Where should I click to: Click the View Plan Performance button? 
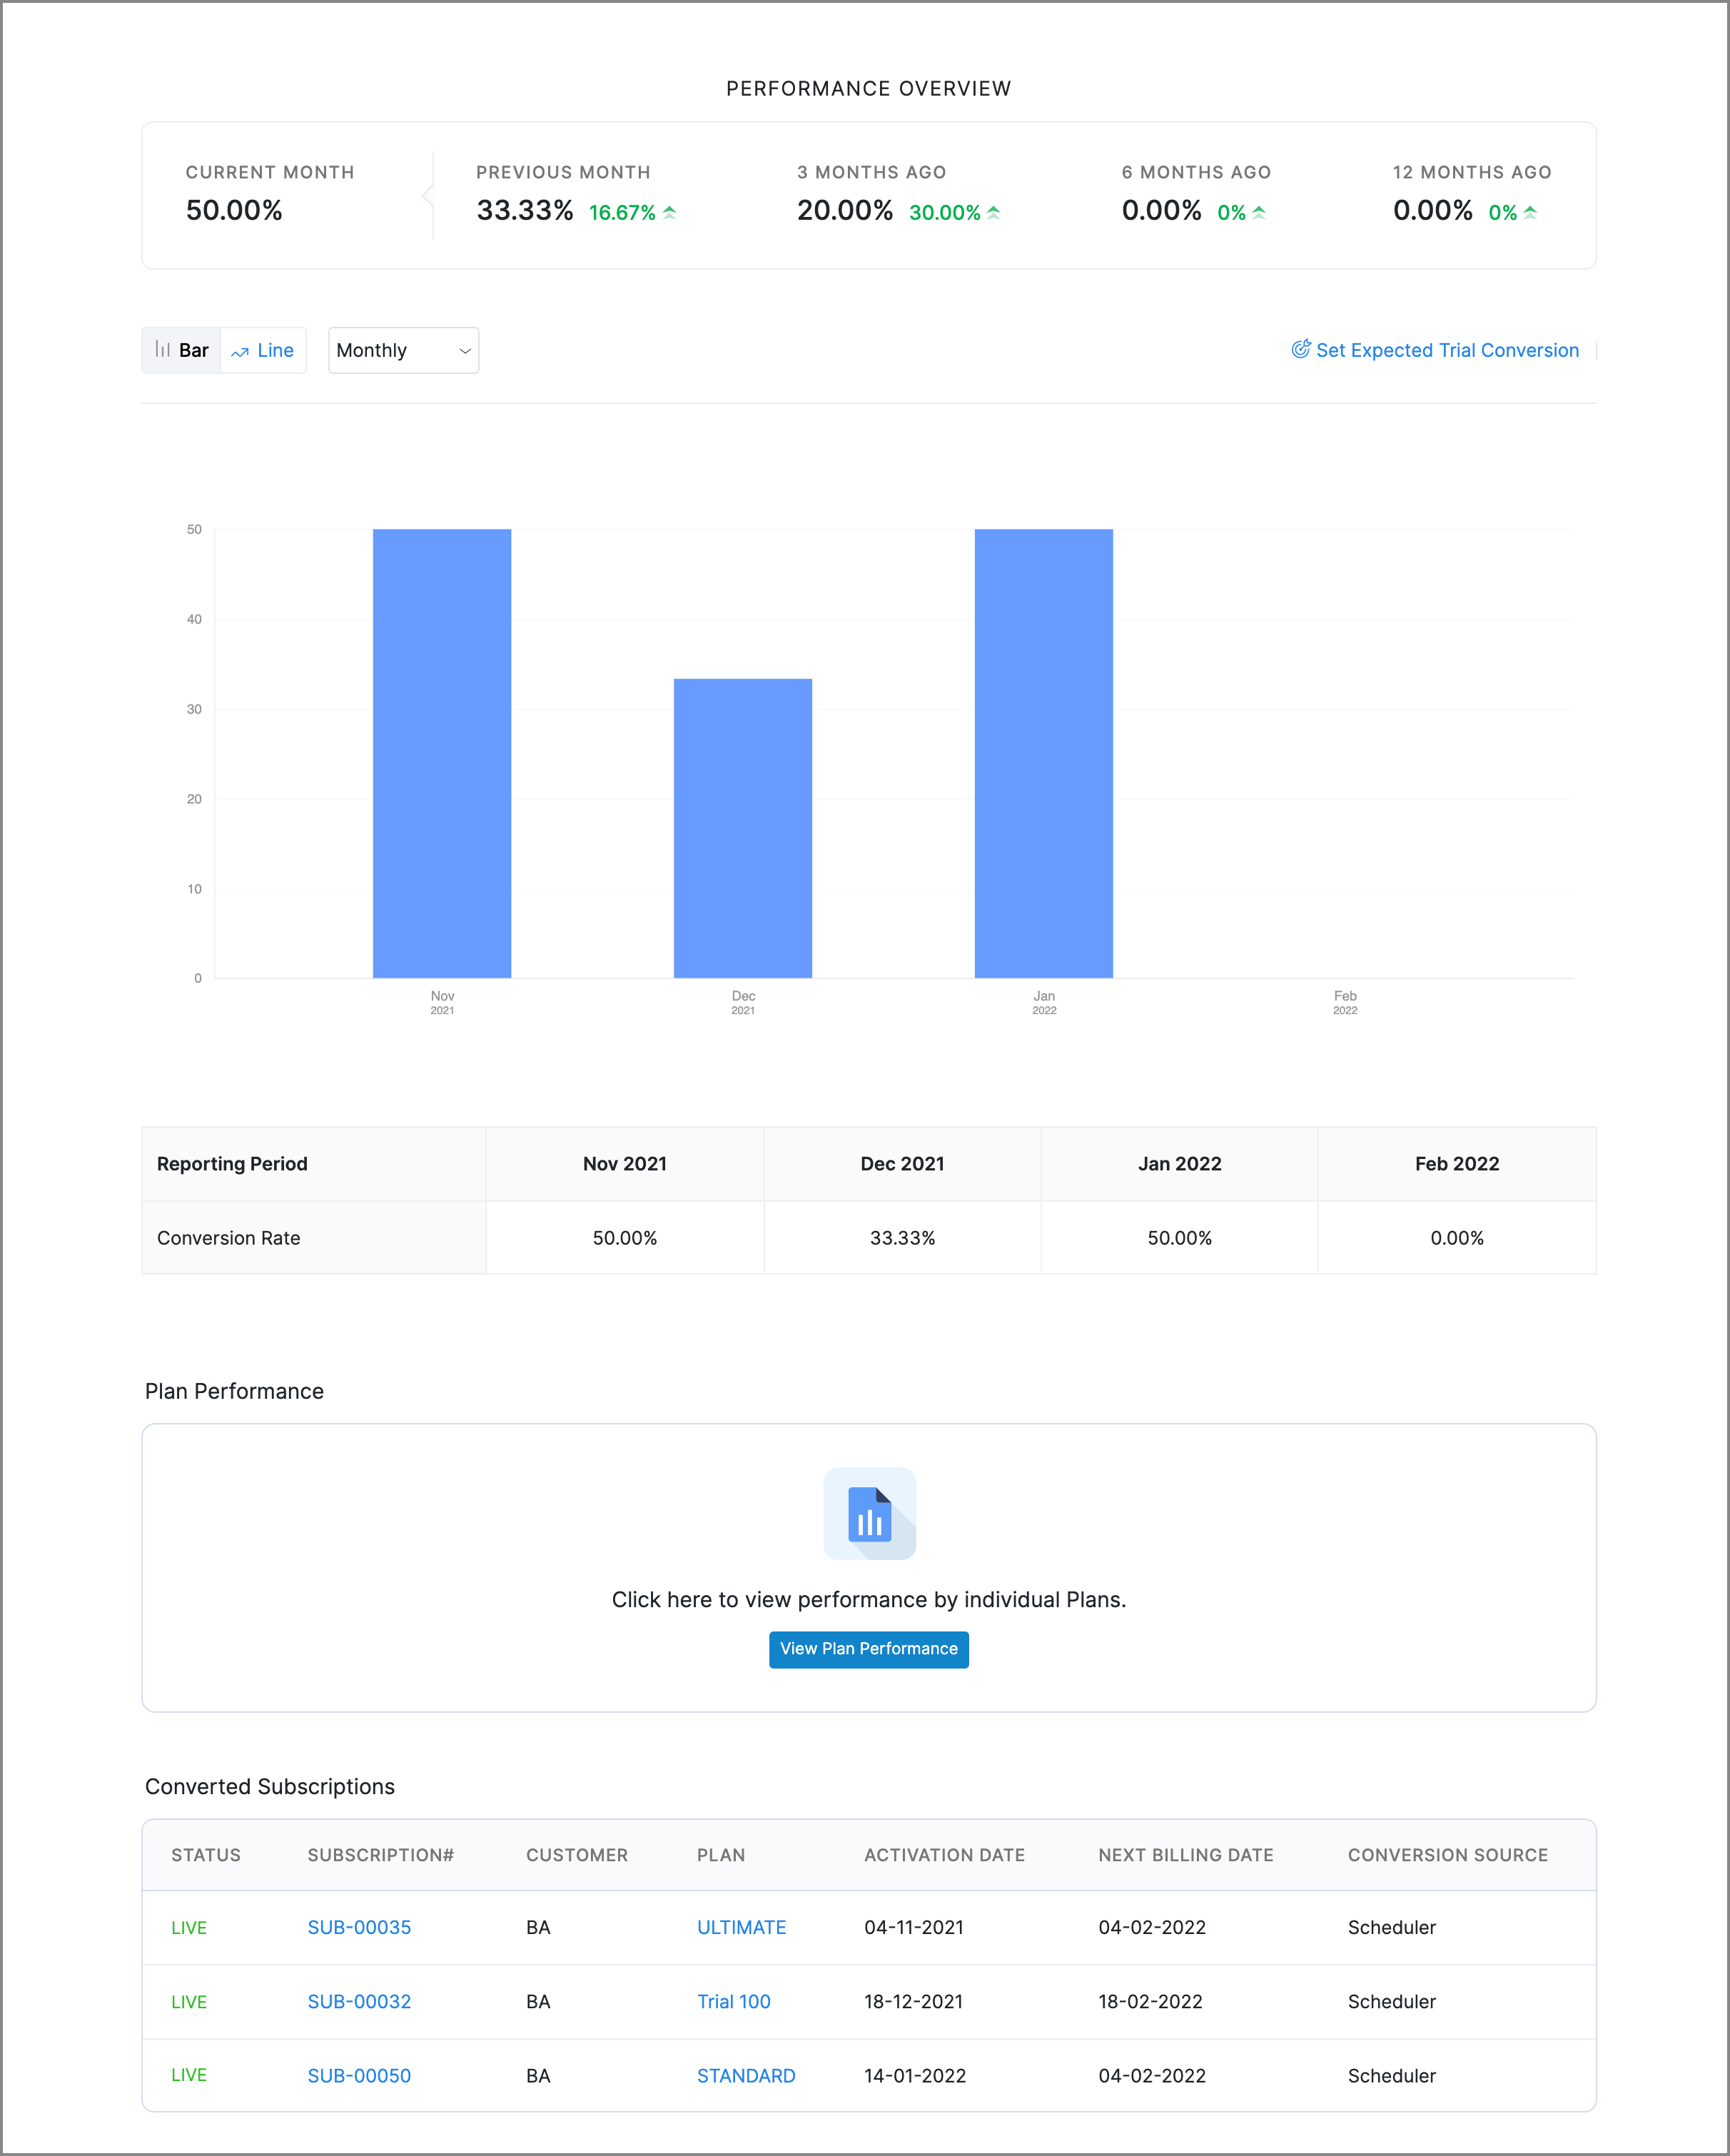pyautogui.click(x=868, y=1649)
